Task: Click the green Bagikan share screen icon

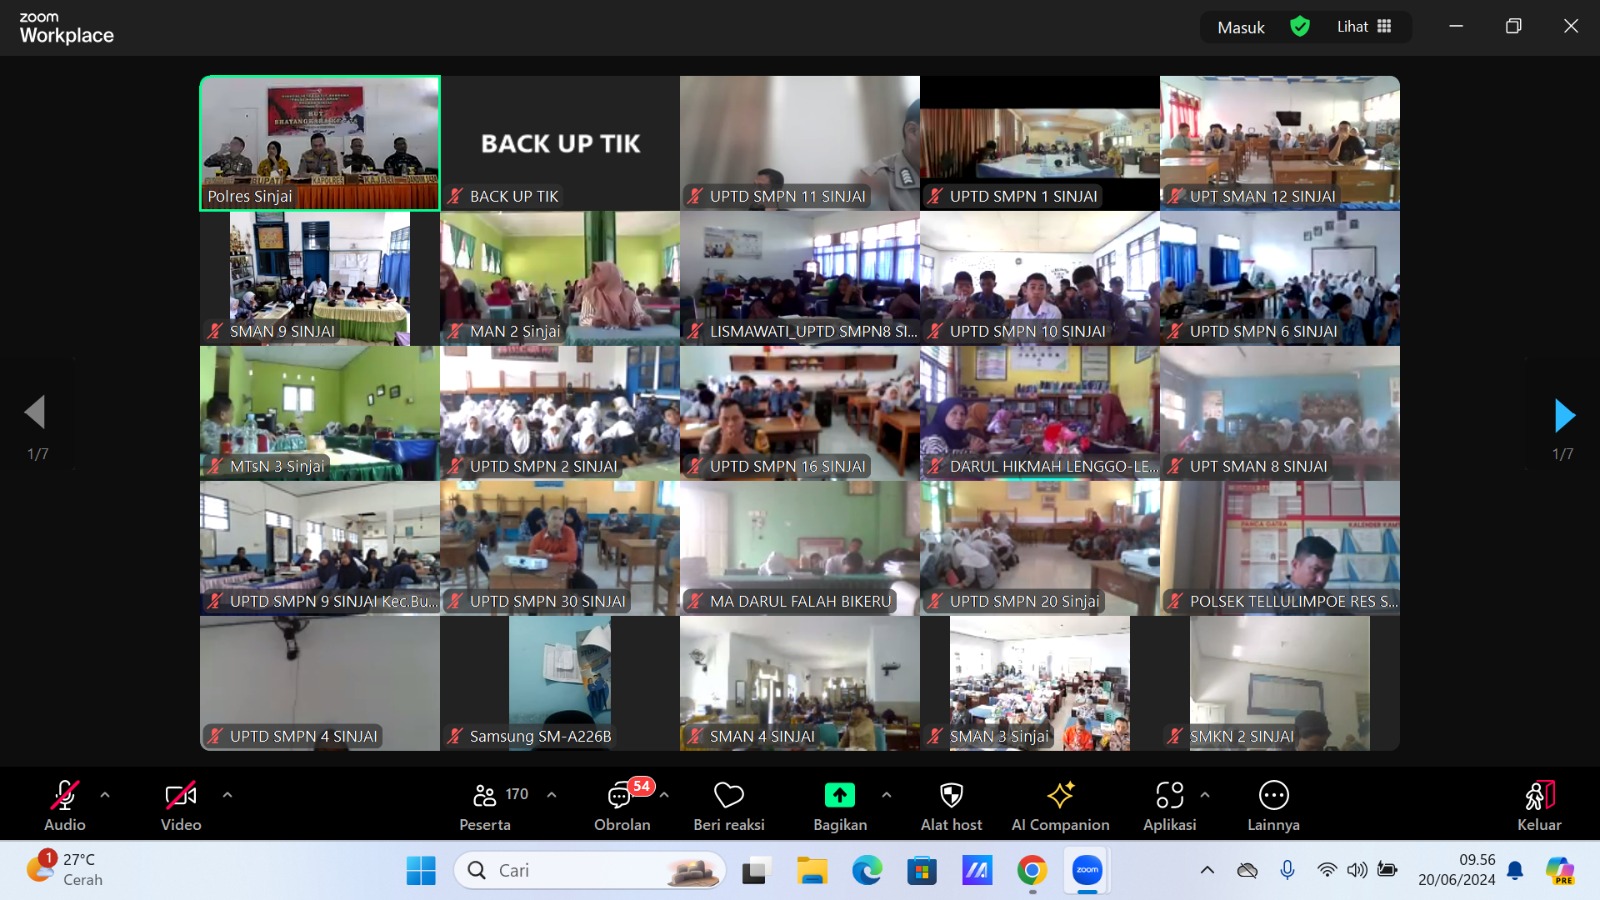Action: point(839,796)
